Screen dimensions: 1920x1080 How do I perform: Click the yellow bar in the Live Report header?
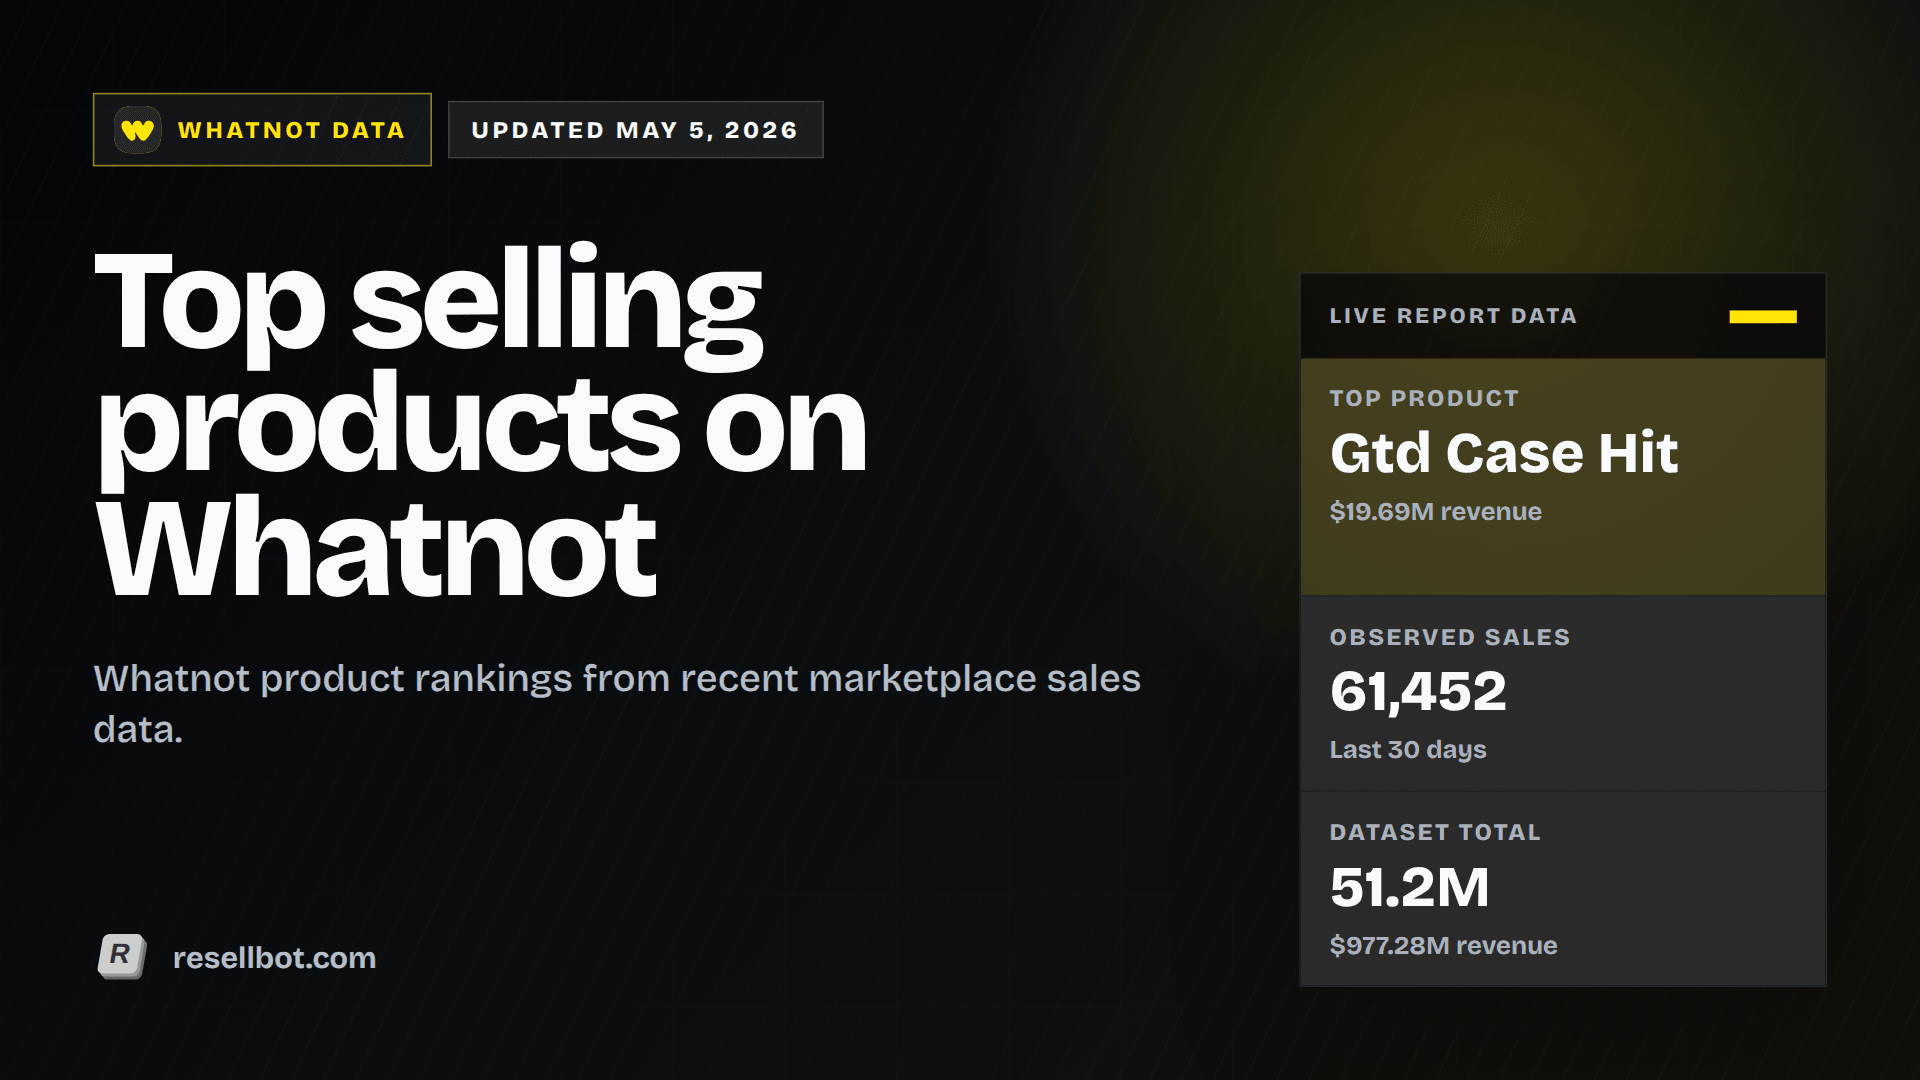(x=1763, y=316)
